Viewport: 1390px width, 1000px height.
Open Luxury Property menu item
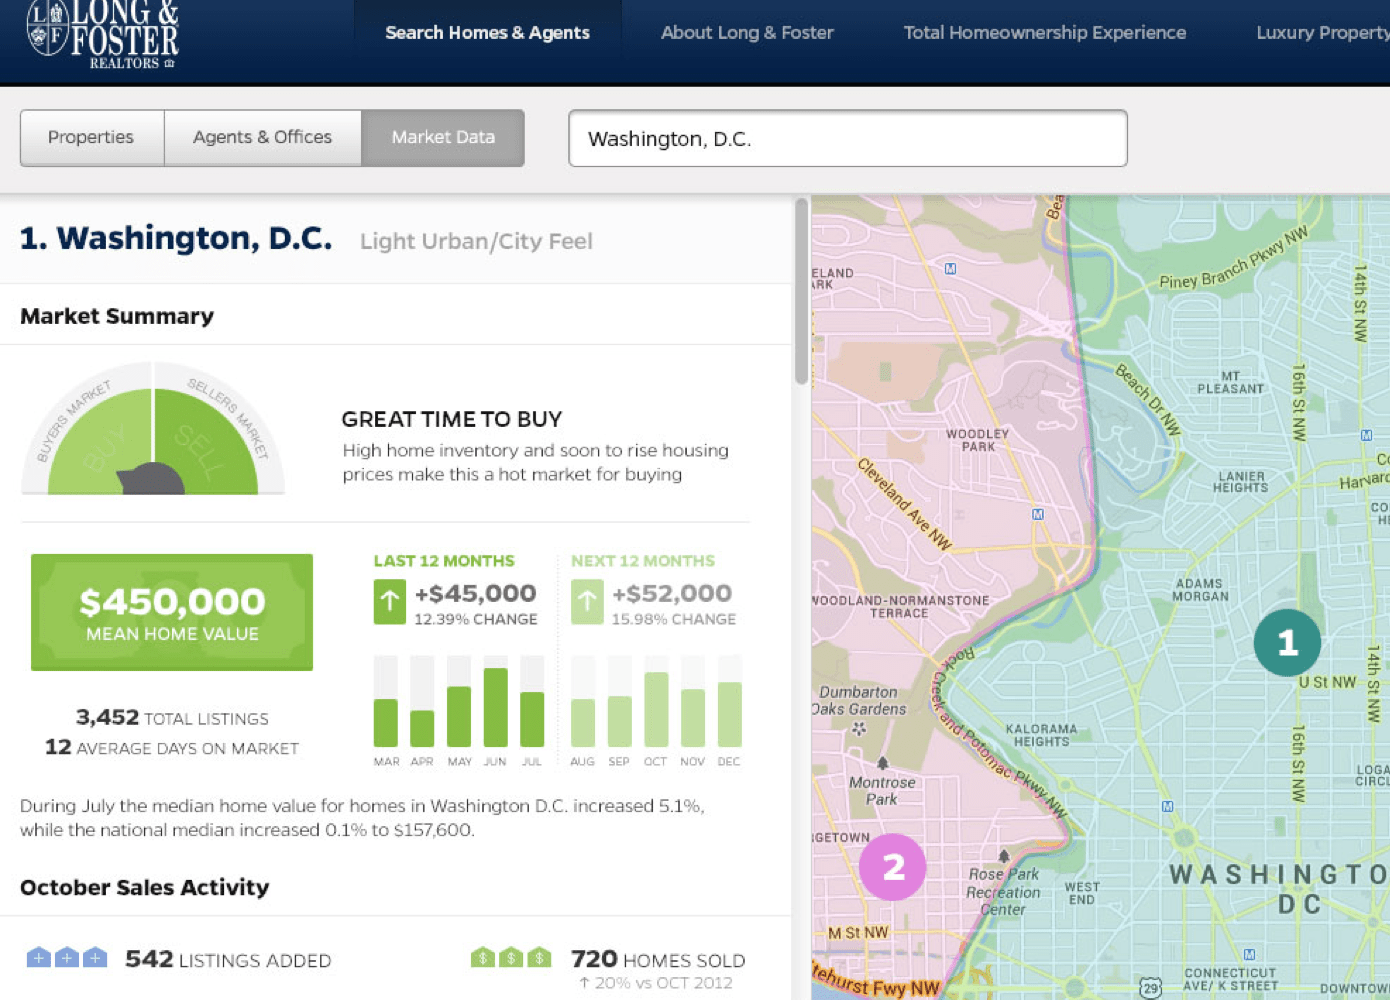click(1322, 33)
